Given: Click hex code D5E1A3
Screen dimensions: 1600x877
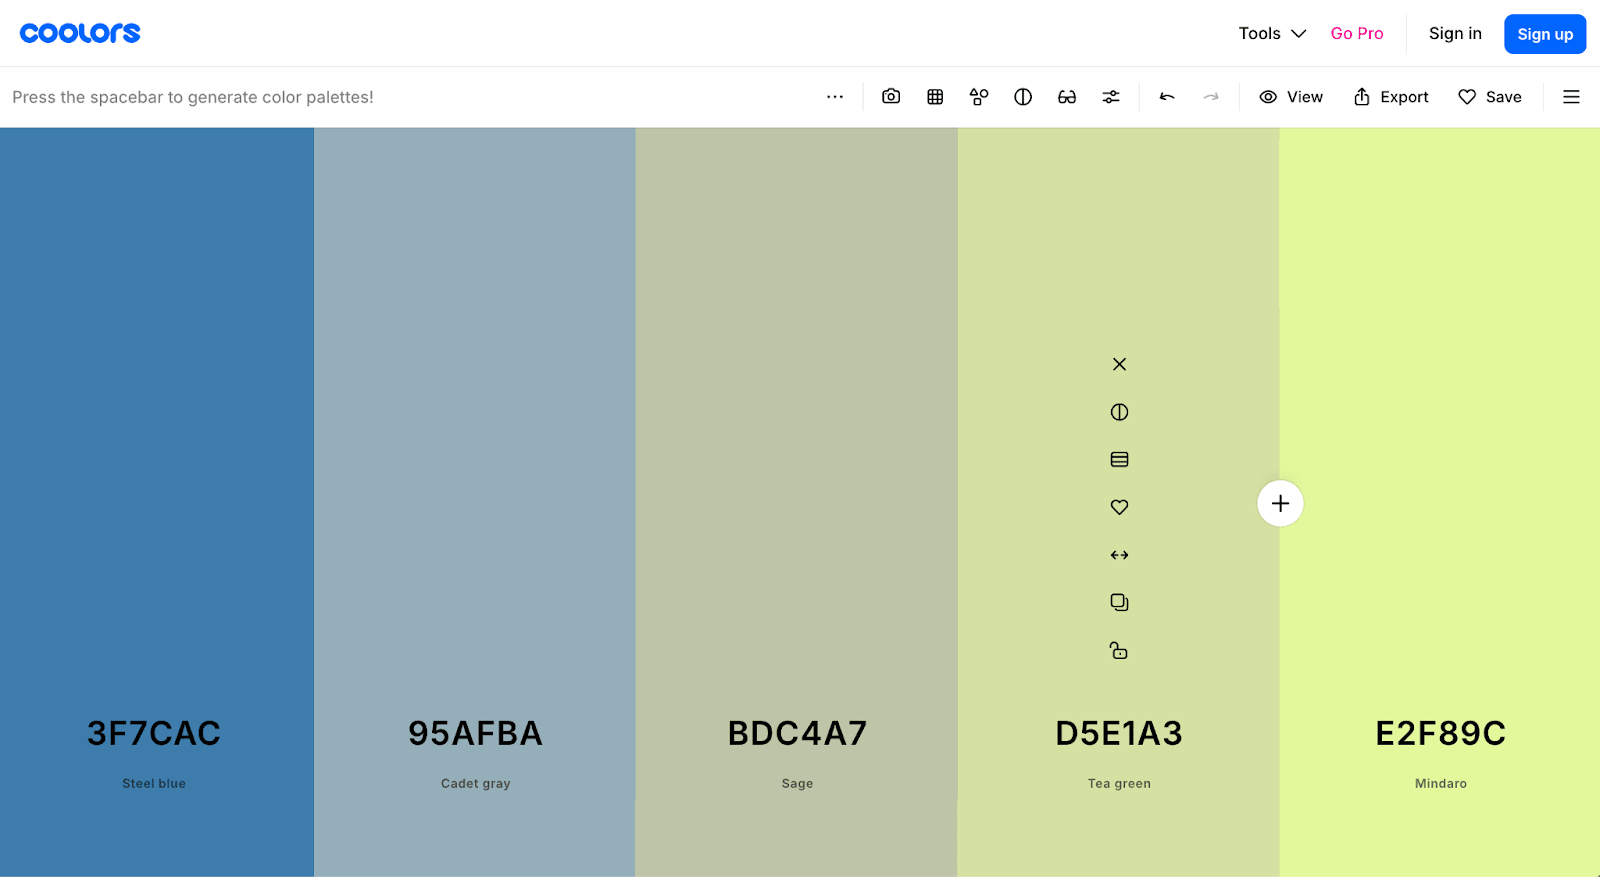Looking at the screenshot, I should click(1119, 733).
